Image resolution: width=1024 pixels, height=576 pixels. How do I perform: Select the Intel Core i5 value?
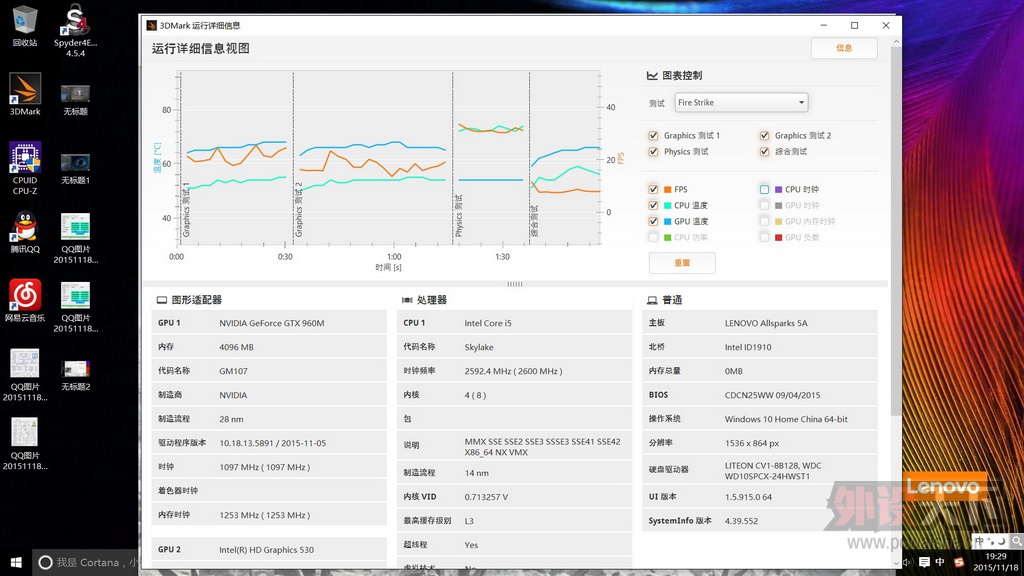coord(488,323)
